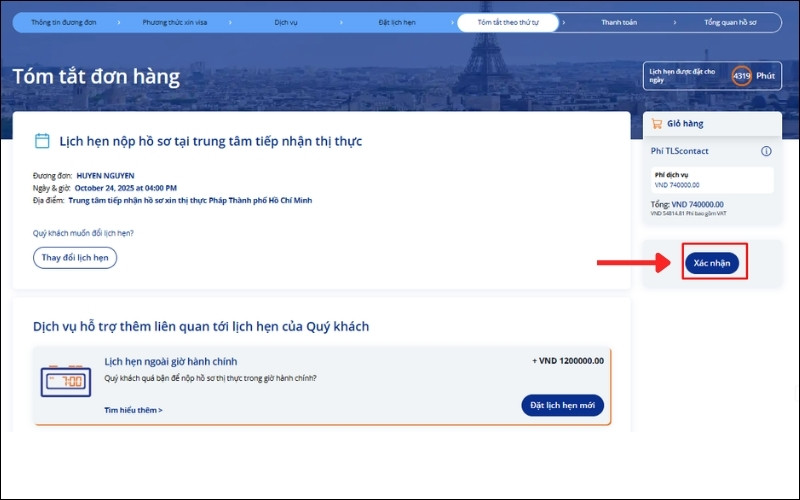Open the info icon next to Phí TLScontact
Screen dimensions: 800x500
coord(766,151)
